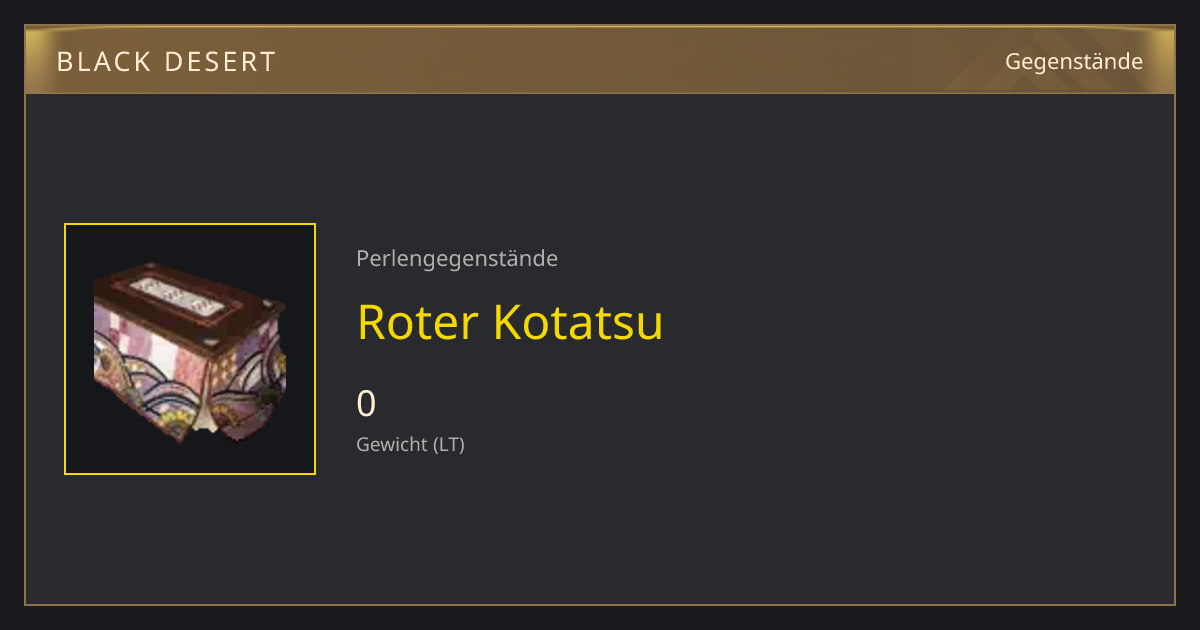
Task: Click the Gewicht (LT) label
Action: (410, 445)
